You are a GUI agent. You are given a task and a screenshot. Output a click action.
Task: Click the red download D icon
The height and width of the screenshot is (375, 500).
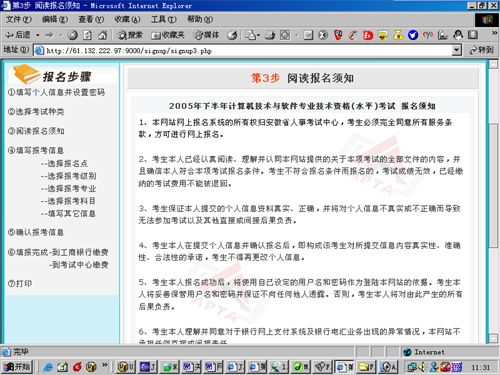368,35
